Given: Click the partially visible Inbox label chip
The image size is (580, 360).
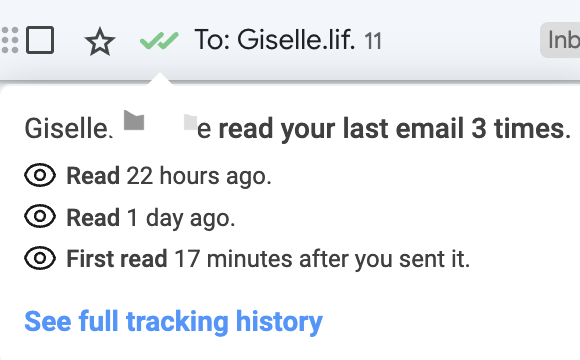Looking at the screenshot, I should [560, 40].
